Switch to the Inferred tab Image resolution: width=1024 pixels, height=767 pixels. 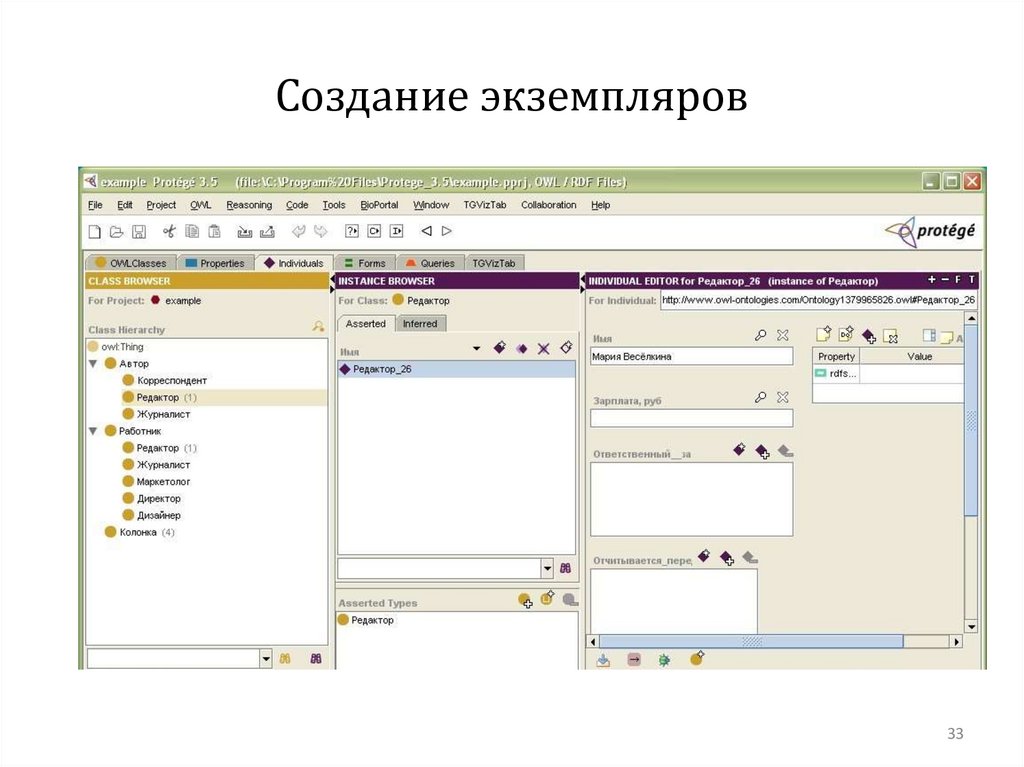coord(420,324)
